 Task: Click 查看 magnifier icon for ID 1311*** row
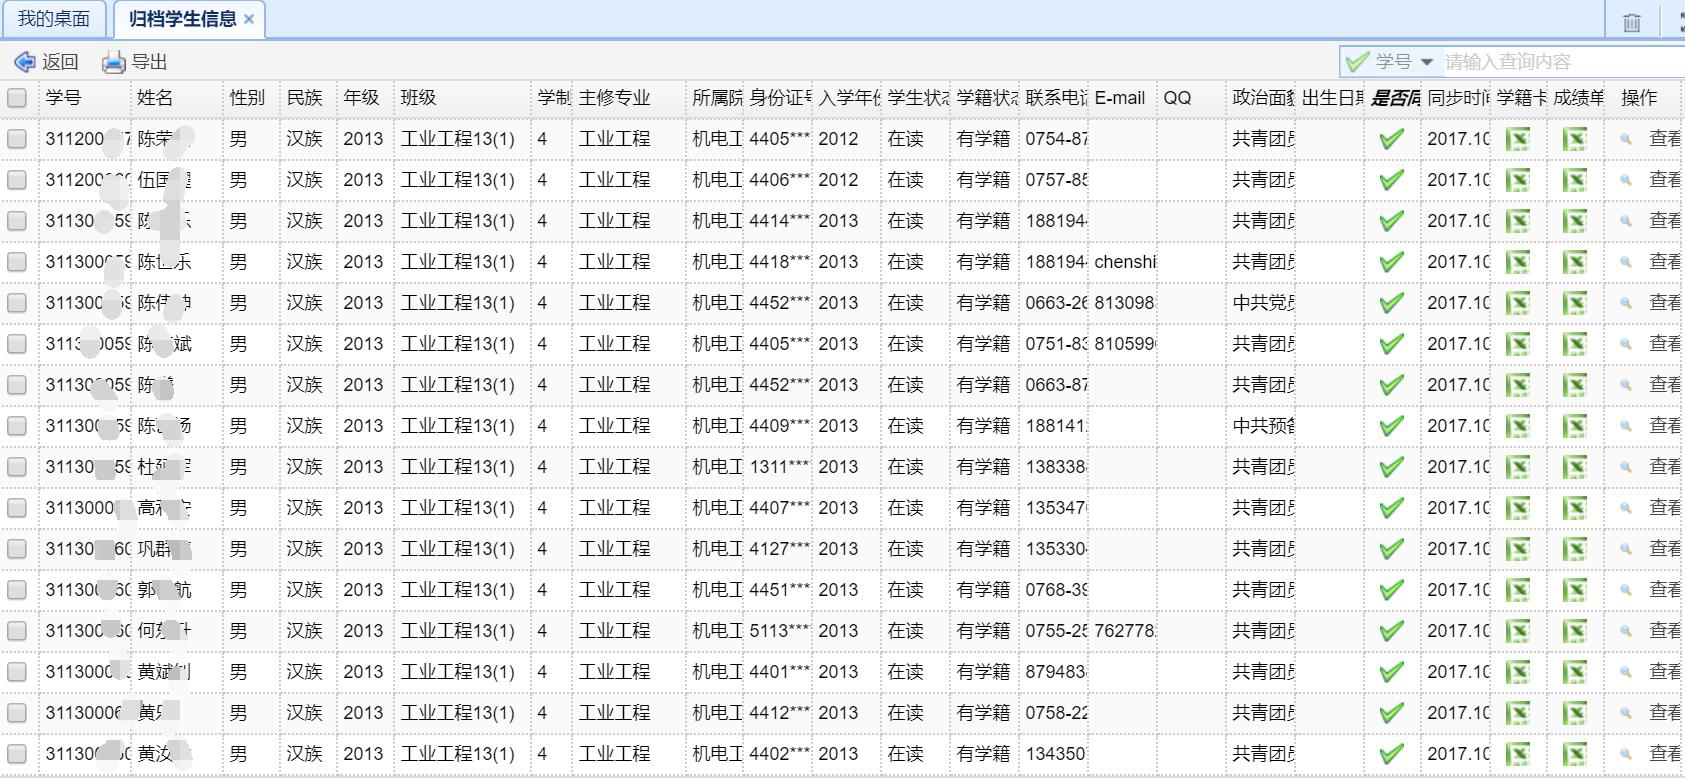(1626, 467)
